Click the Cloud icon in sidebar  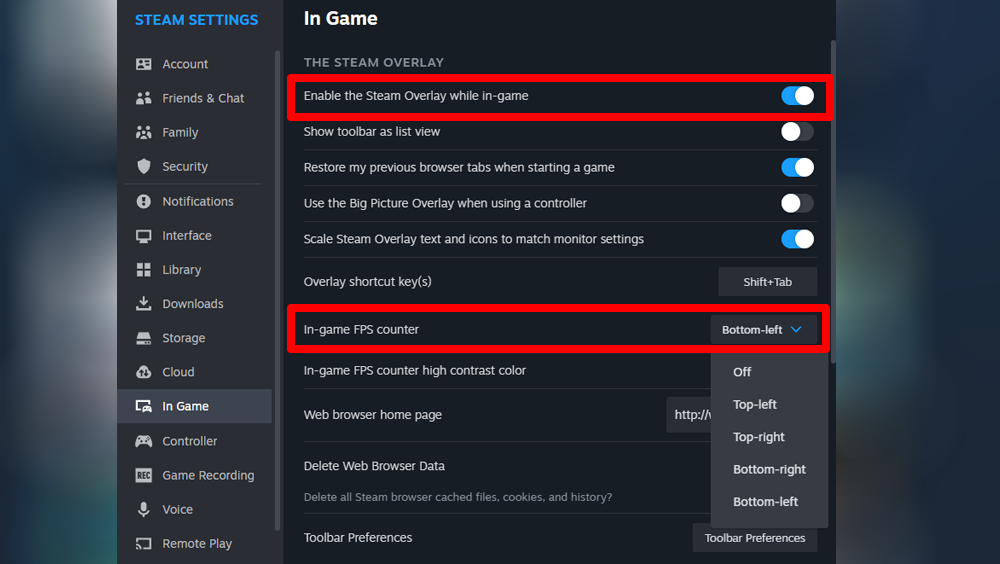pos(144,372)
